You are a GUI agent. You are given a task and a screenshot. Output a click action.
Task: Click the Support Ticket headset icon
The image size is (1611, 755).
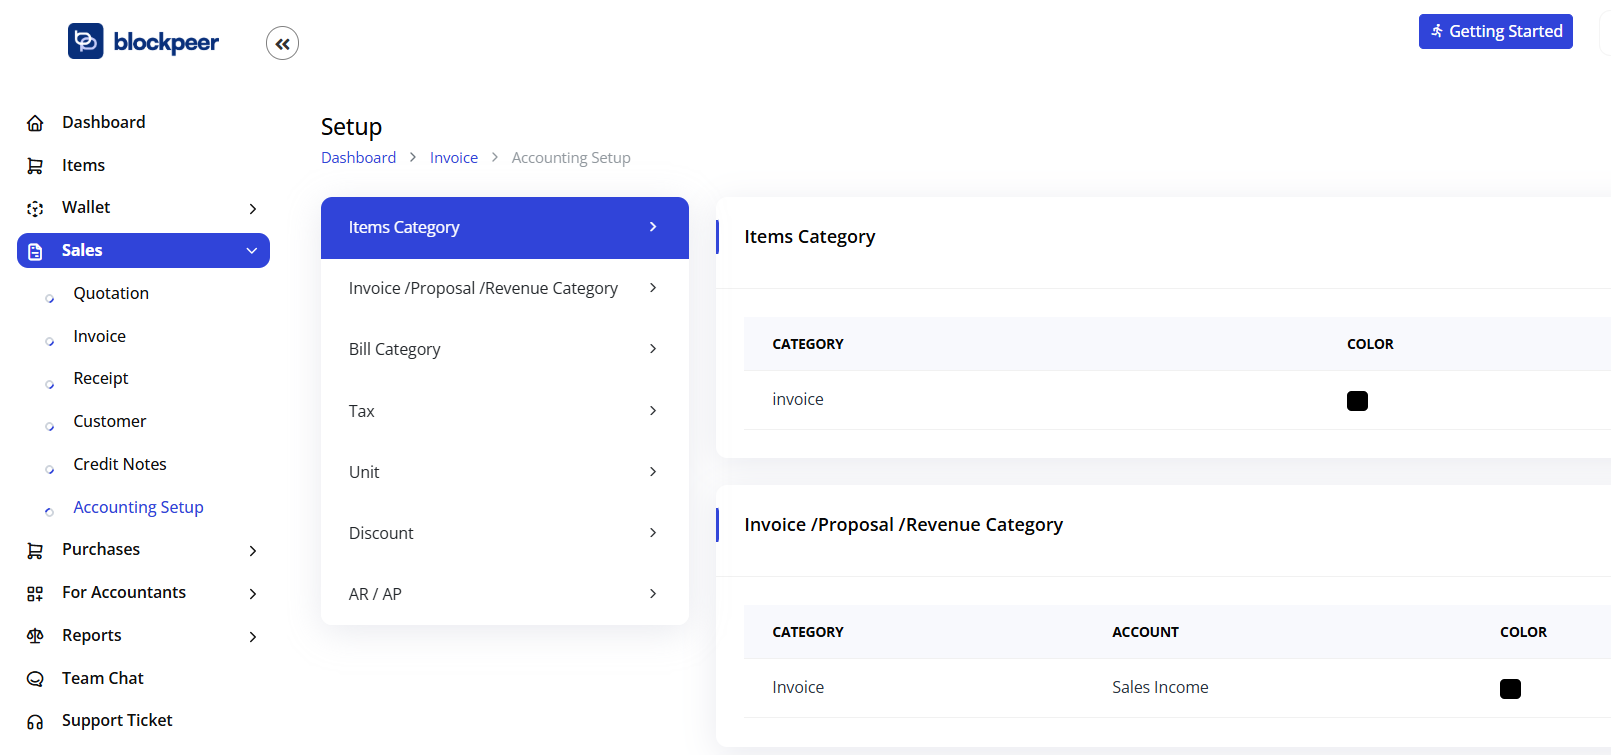(x=35, y=722)
